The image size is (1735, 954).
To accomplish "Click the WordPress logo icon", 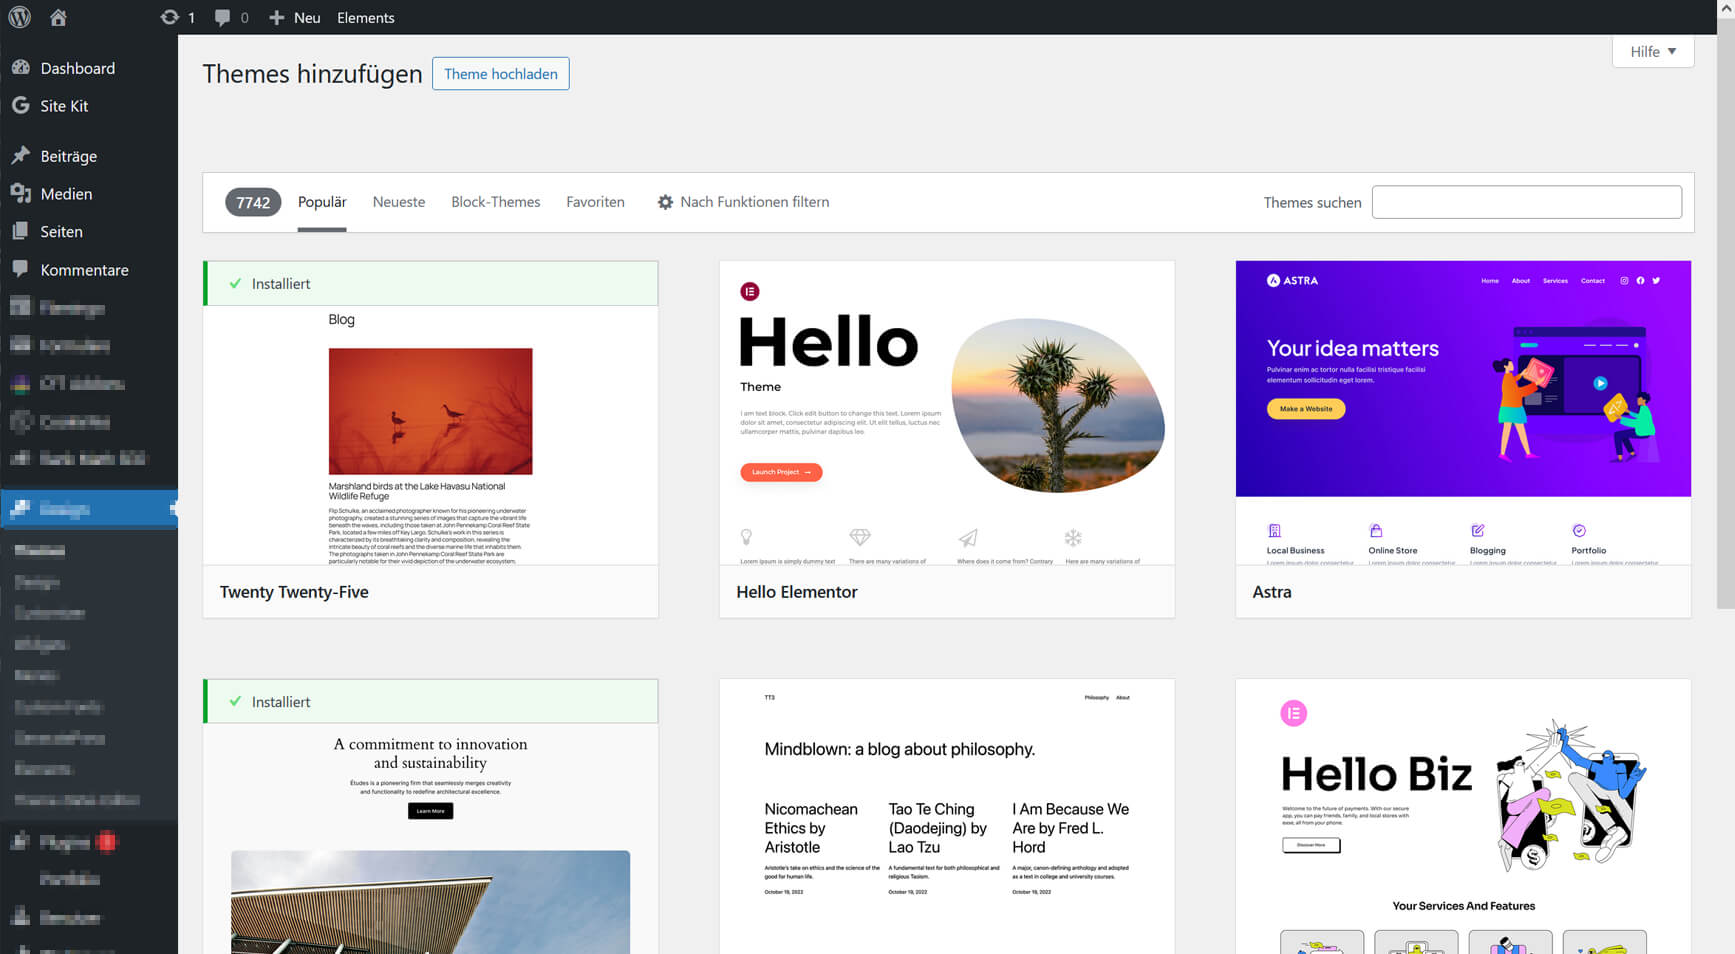I will click(x=20, y=17).
